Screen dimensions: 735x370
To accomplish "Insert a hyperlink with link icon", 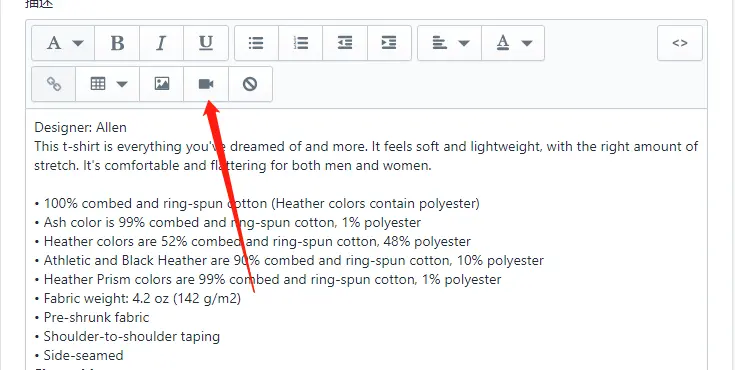I will click(x=53, y=84).
